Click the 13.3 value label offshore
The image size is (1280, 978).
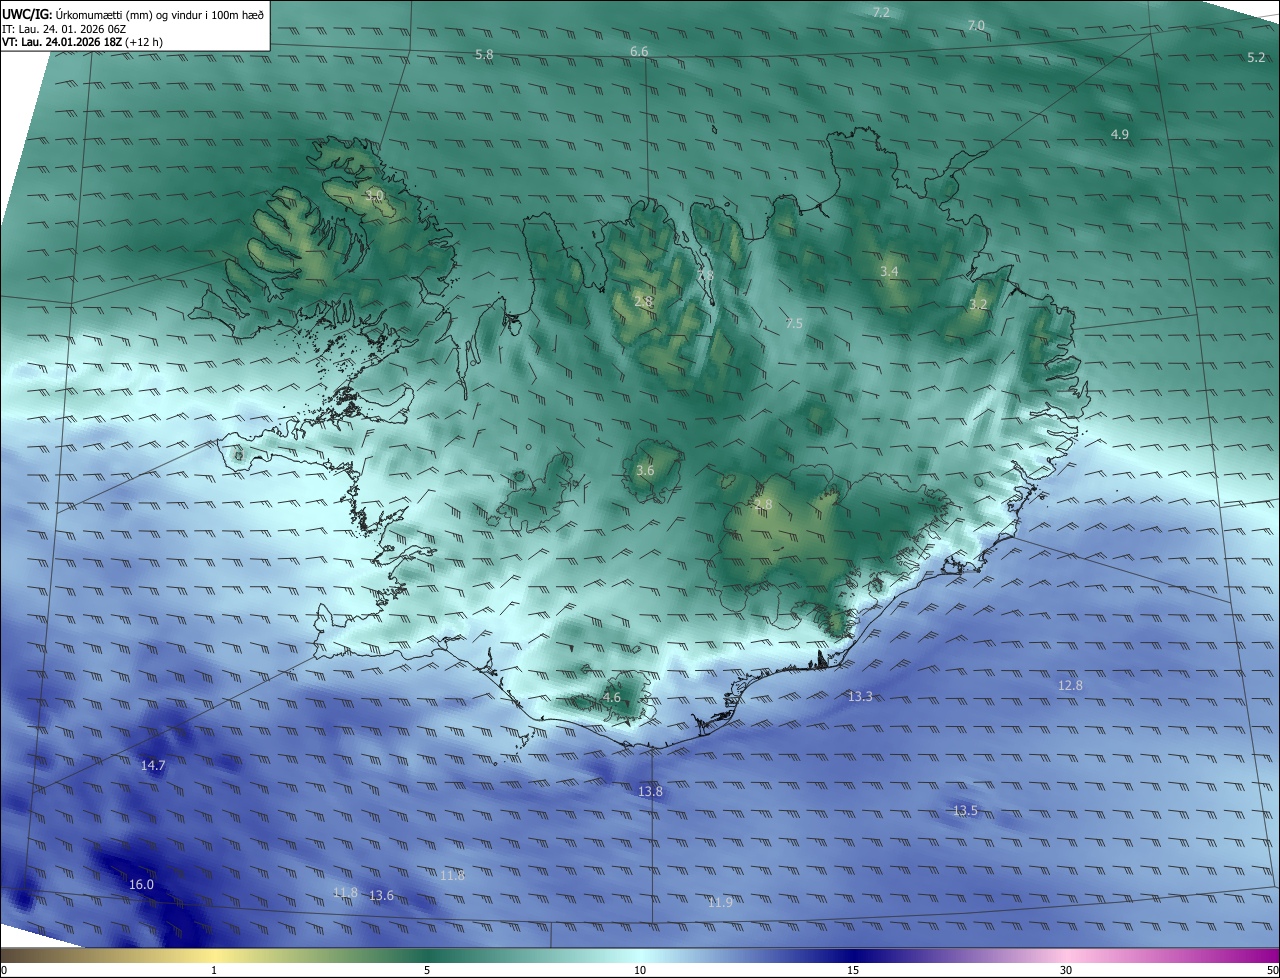[860, 696]
